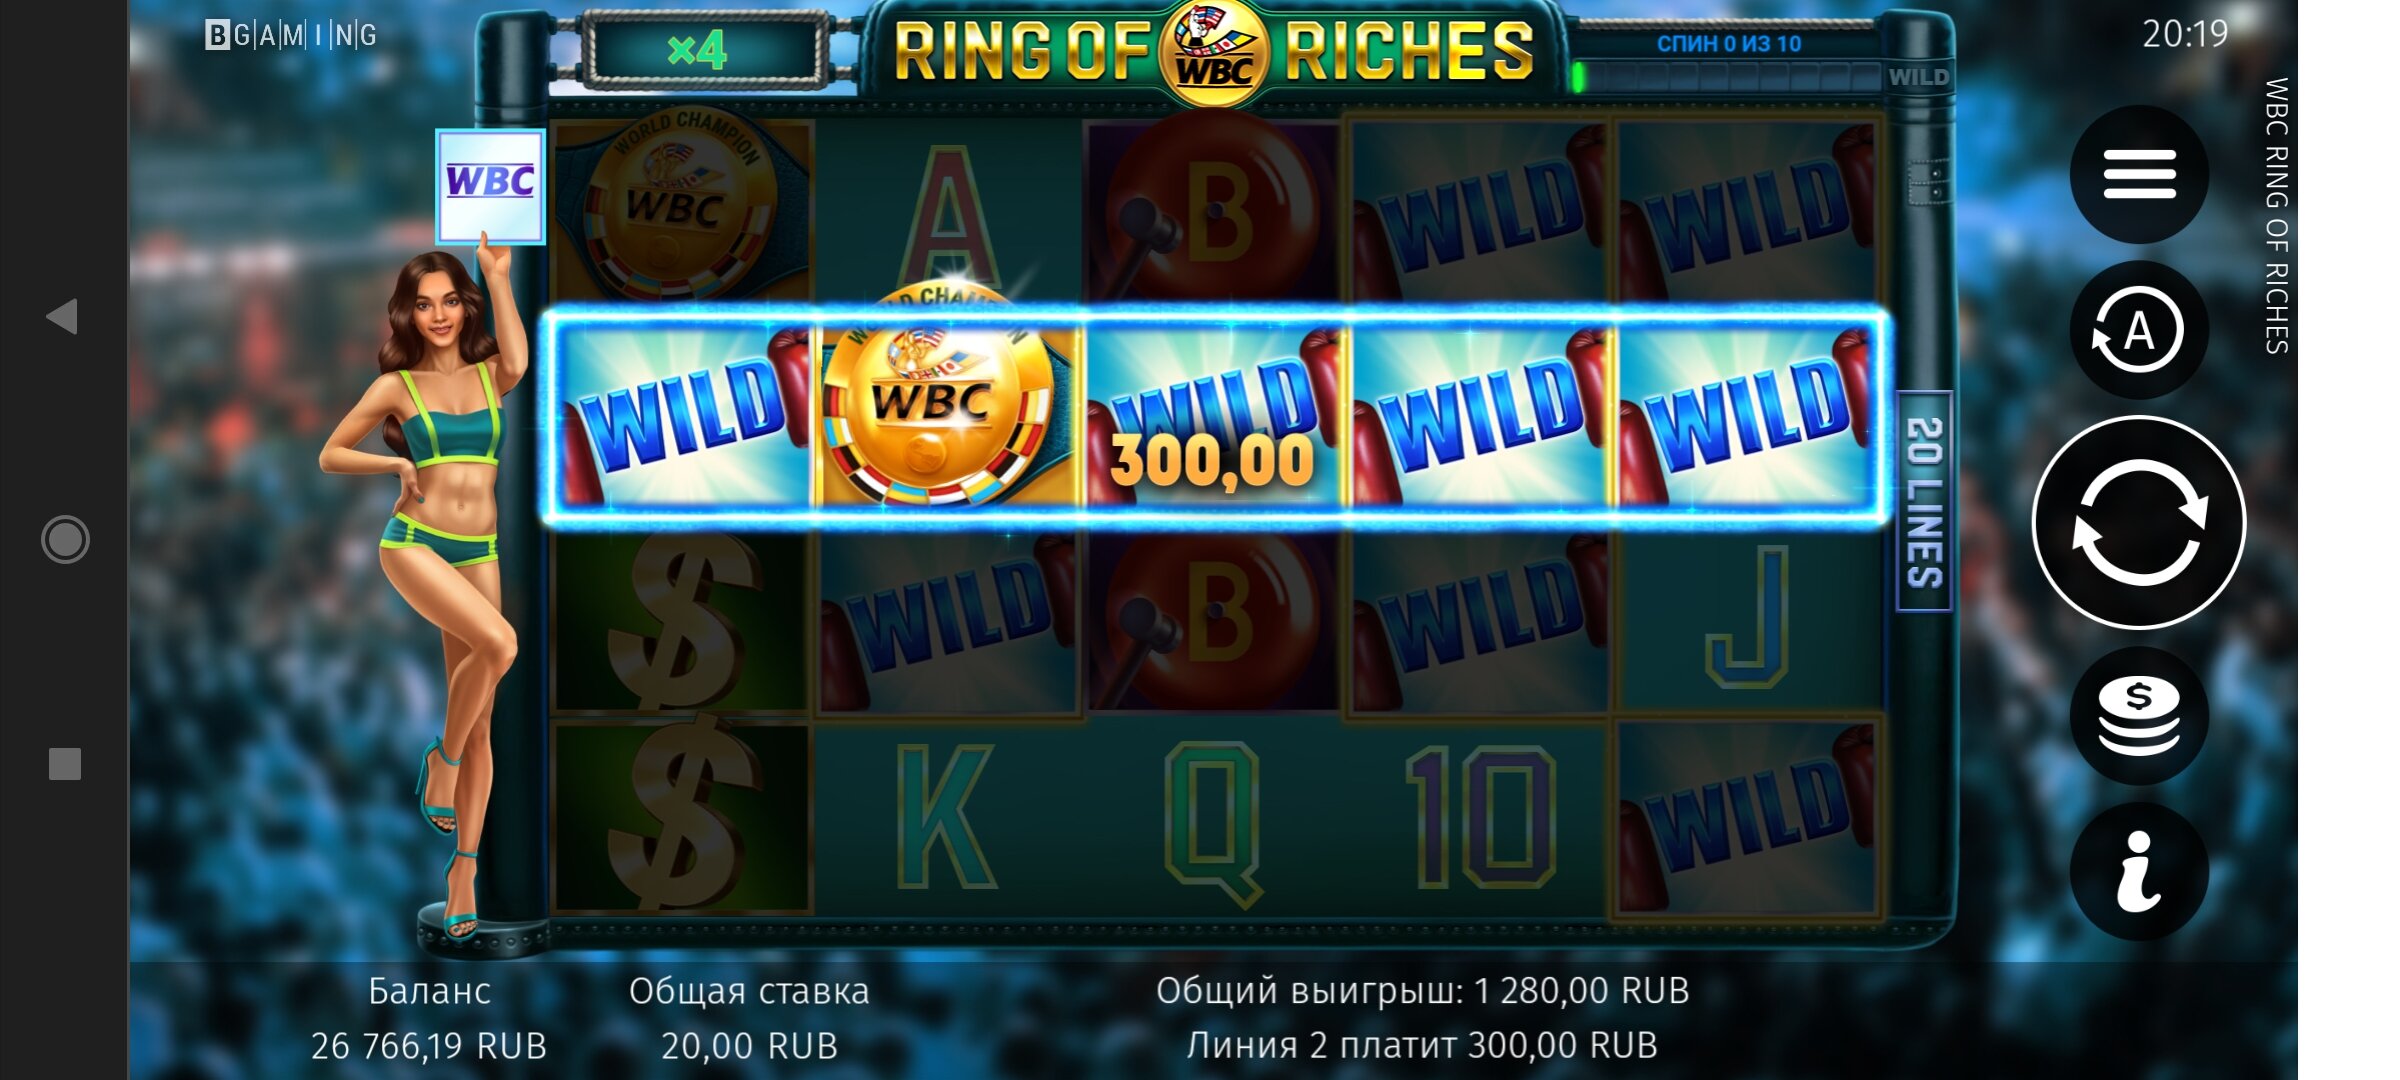2400x1080 pixels.
Task: Click the Ring of Riches WBC logo
Action: pyautogui.click(x=1213, y=52)
